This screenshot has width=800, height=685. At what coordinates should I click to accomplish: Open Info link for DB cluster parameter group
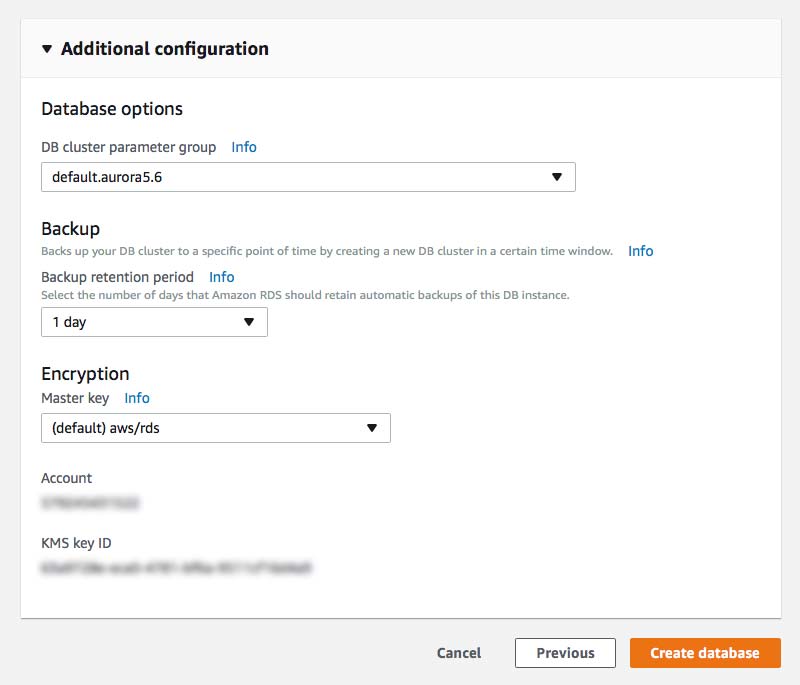[x=244, y=147]
